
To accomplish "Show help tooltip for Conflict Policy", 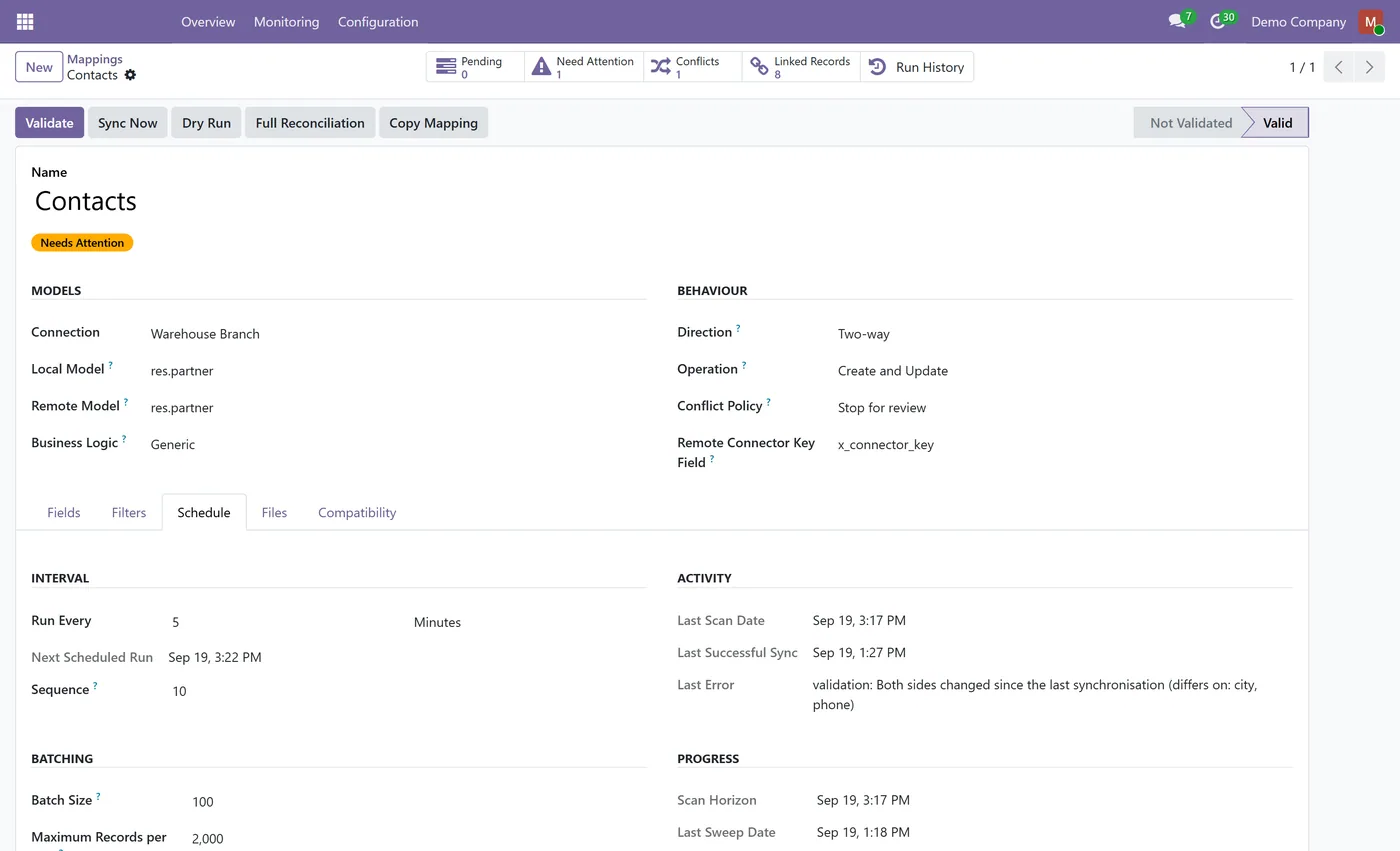I will click(x=768, y=403).
